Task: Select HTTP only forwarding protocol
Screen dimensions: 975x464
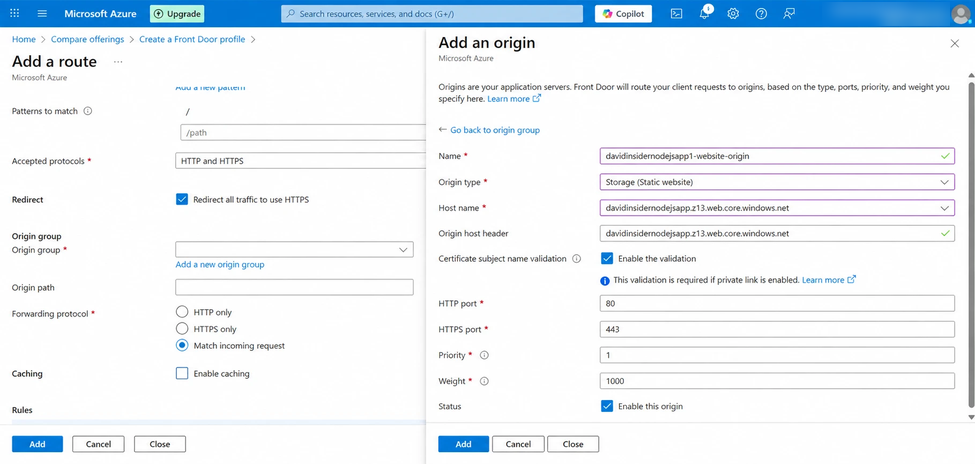Action: click(x=182, y=312)
